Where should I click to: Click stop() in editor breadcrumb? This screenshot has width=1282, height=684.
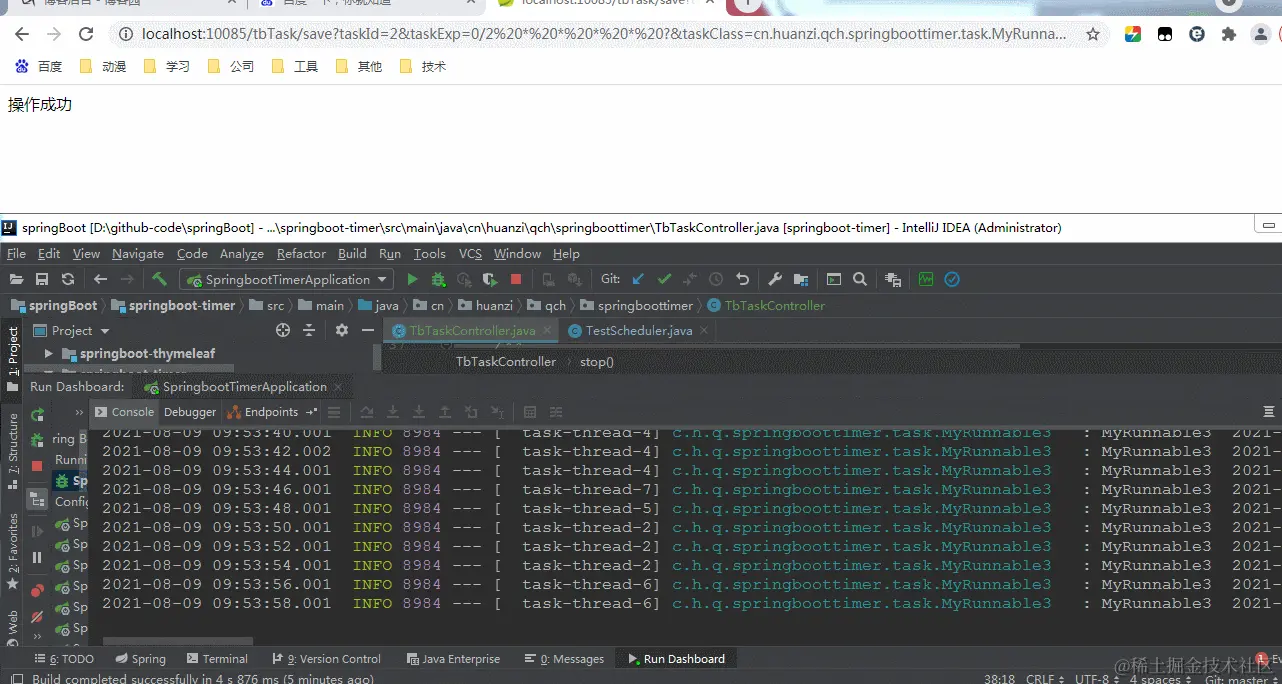click(597, 362)
